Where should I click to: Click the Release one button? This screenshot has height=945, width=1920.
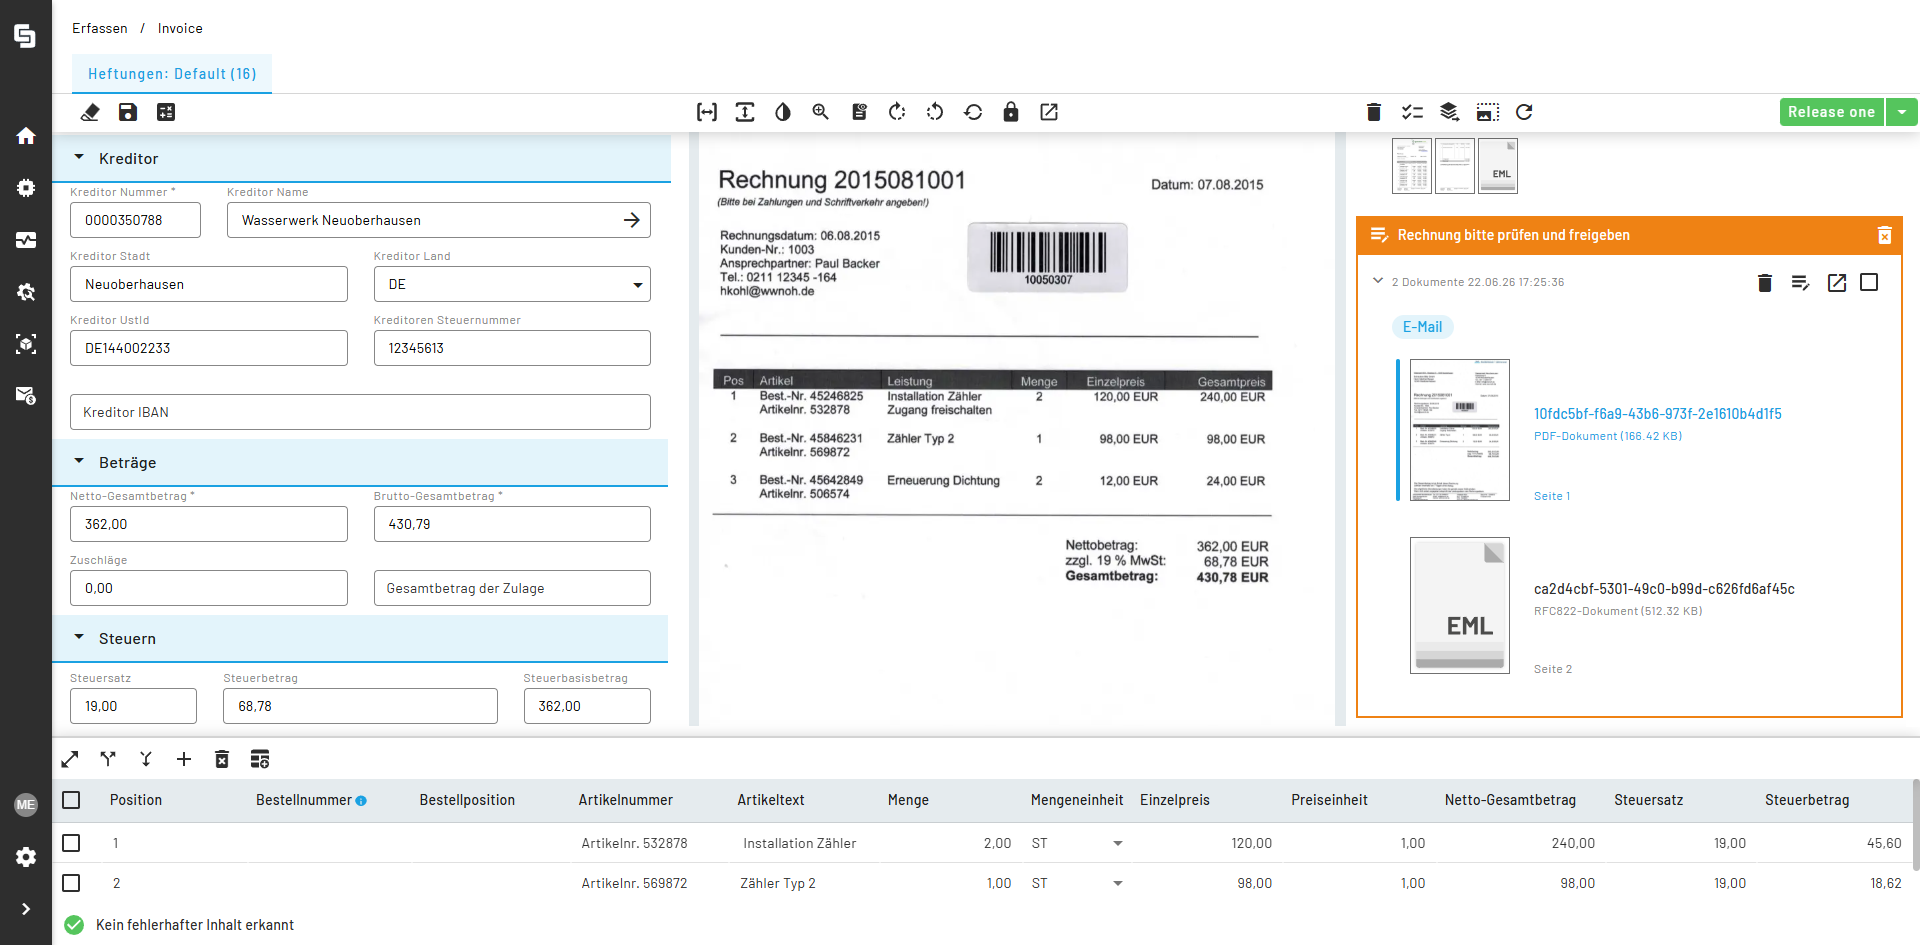(x=1831, y=112)
